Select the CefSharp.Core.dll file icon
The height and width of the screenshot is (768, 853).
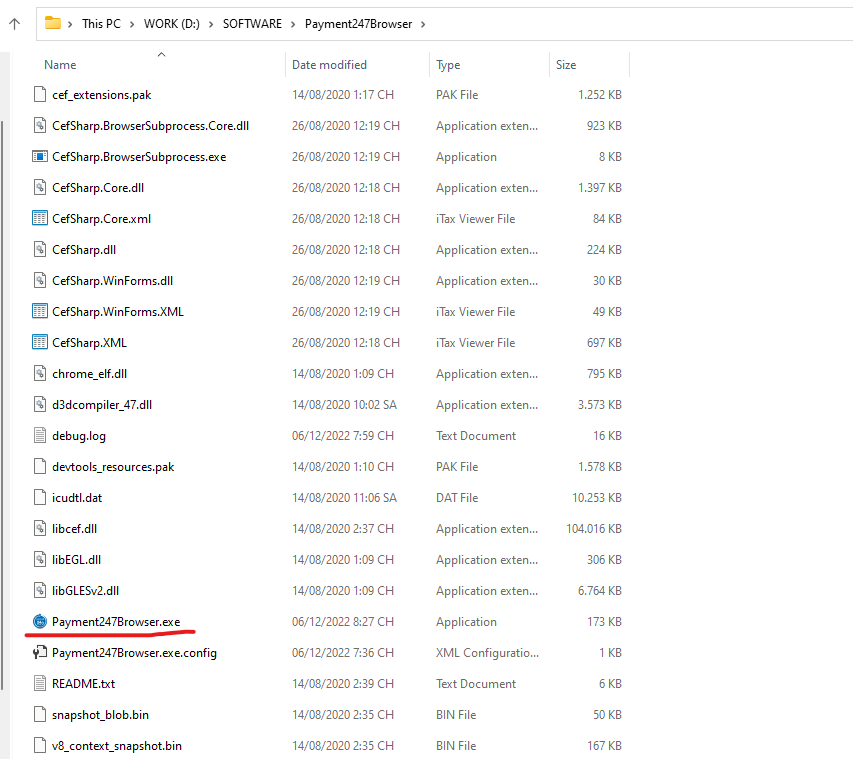pos(40,187)
